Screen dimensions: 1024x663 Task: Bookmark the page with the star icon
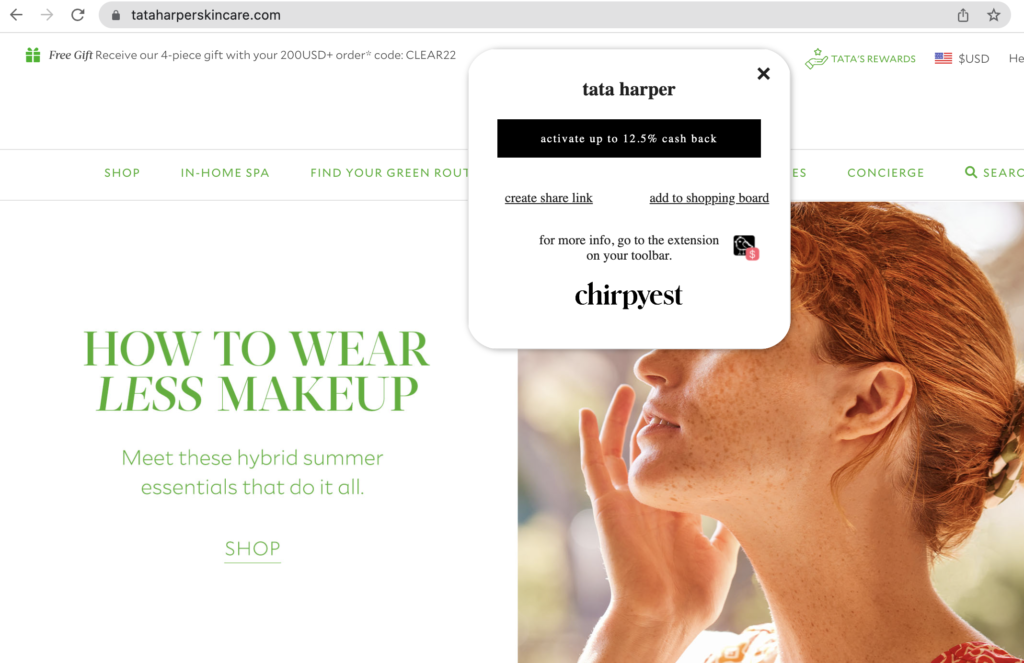993,15
